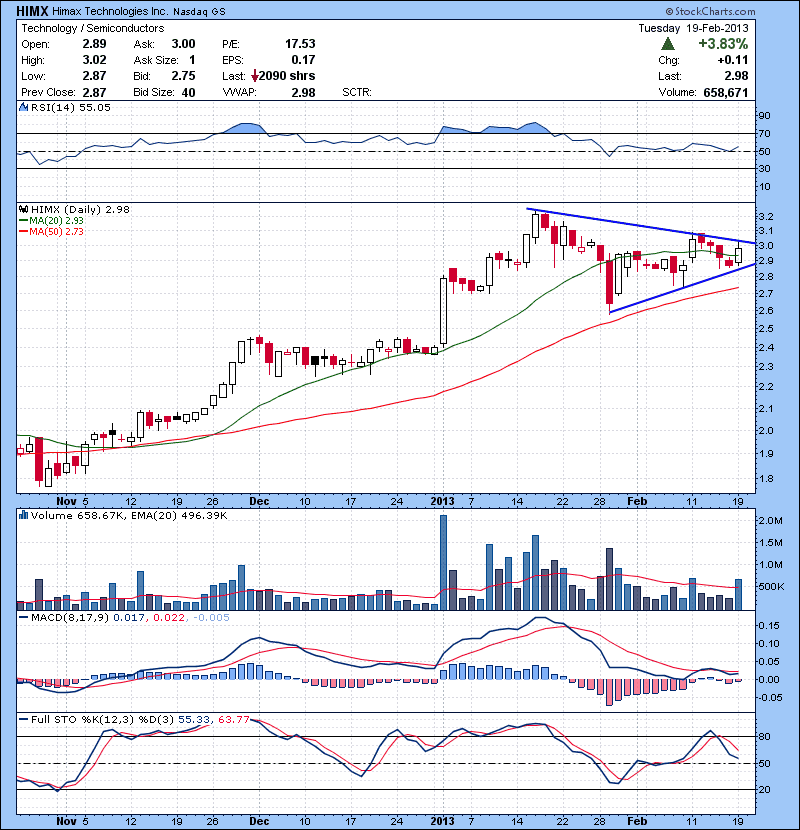The width and height of the screenshot is (800, 830).
Task: Click the upper blue descending trendline
Action: (641, 226)
